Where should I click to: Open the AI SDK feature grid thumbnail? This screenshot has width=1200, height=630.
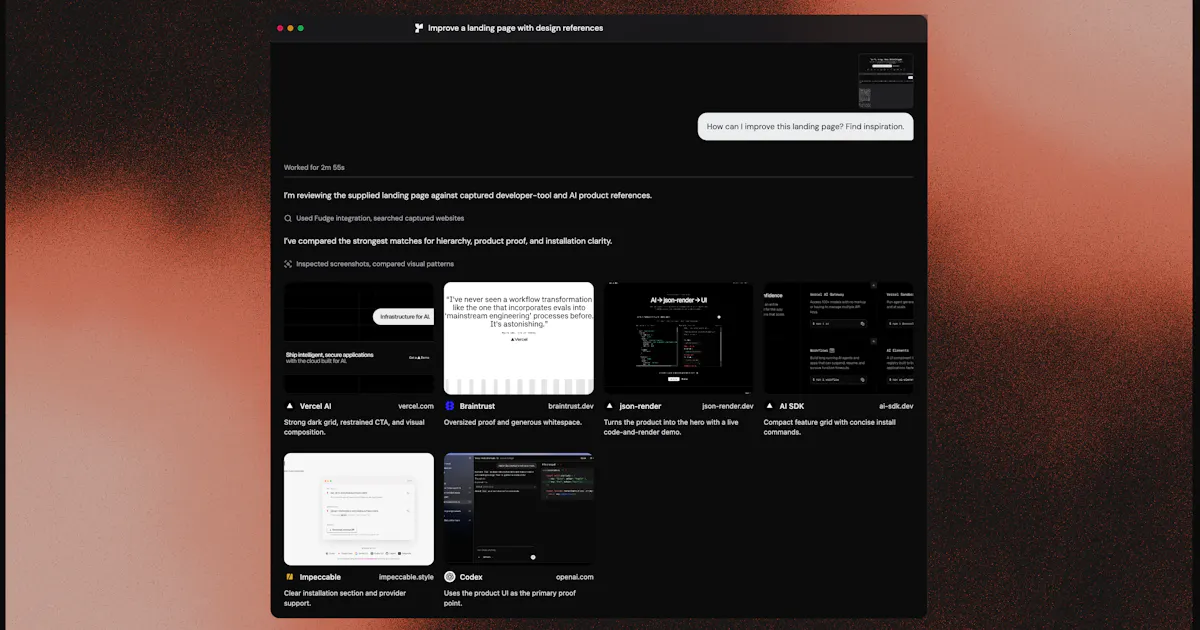(839, 338)
